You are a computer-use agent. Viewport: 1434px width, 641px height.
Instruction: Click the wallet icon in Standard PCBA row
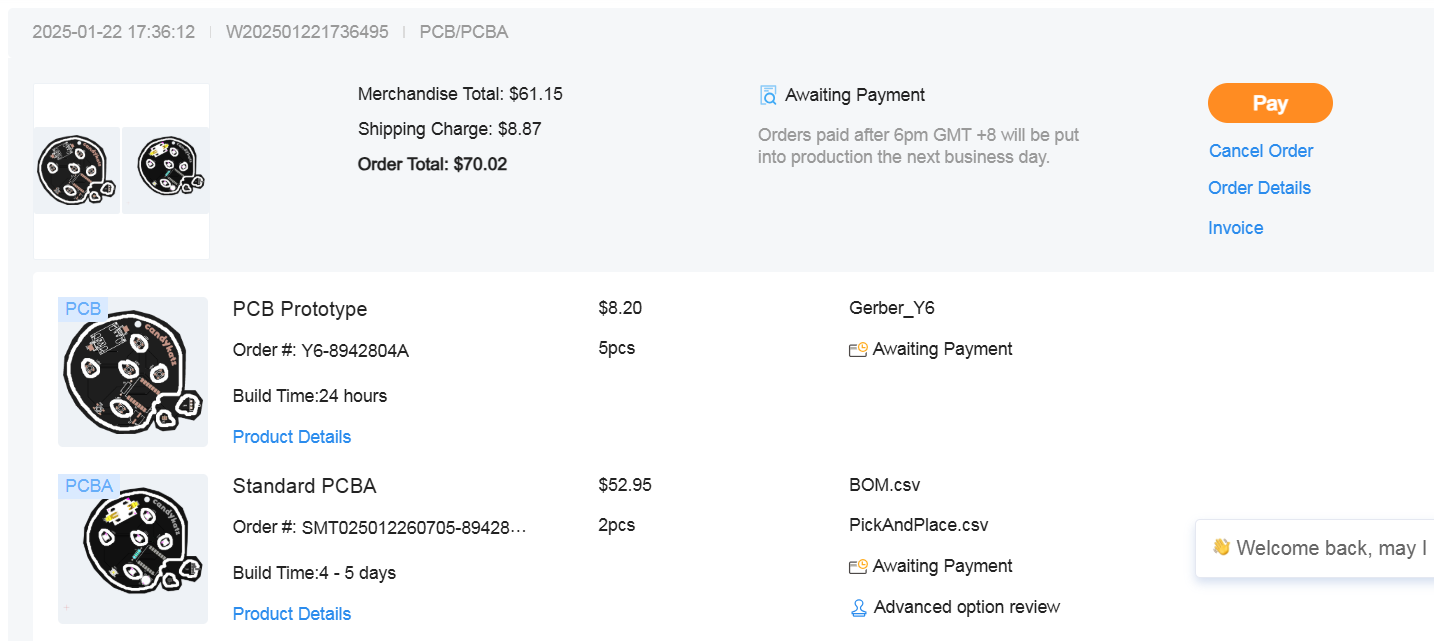click(x=858, y=567)
